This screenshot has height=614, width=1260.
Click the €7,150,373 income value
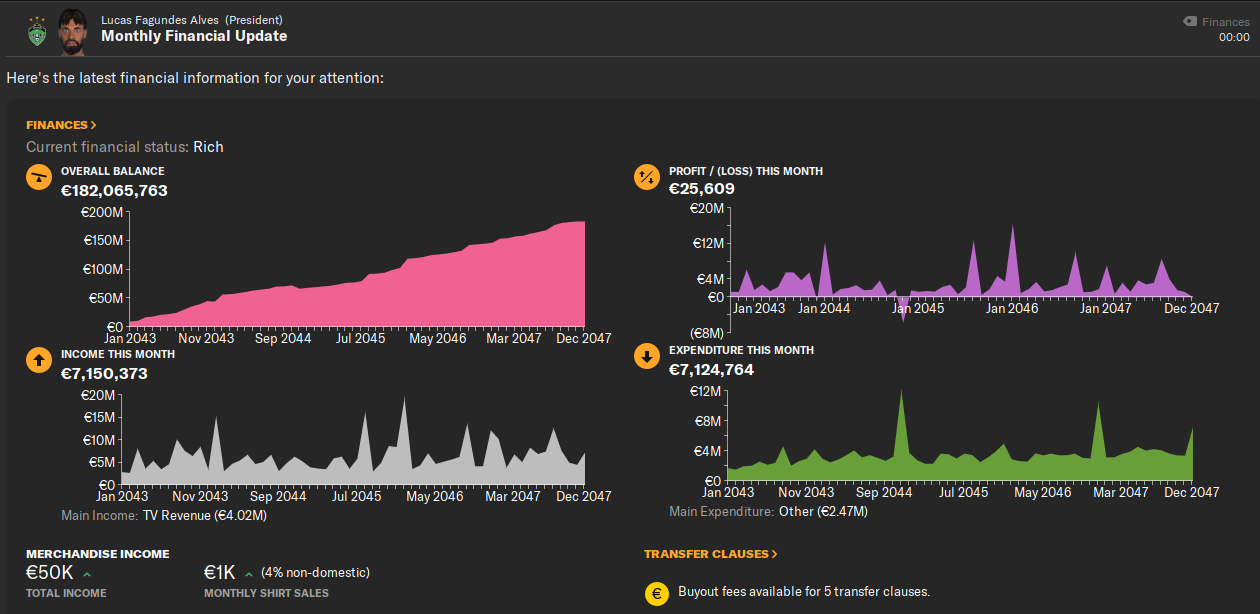tap(104, 373)
